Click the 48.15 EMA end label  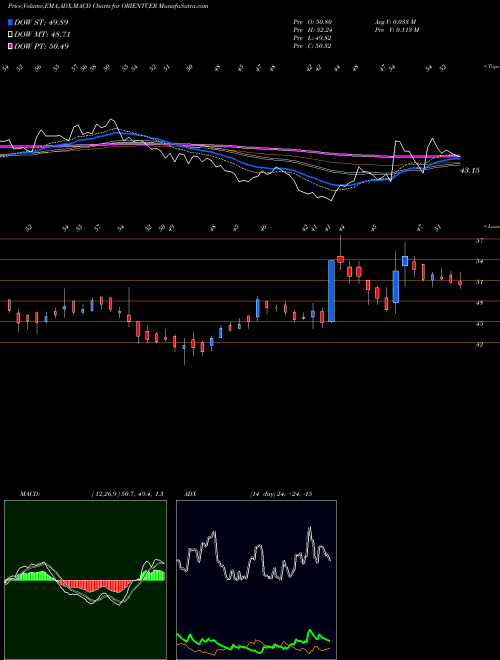point(470,170)
